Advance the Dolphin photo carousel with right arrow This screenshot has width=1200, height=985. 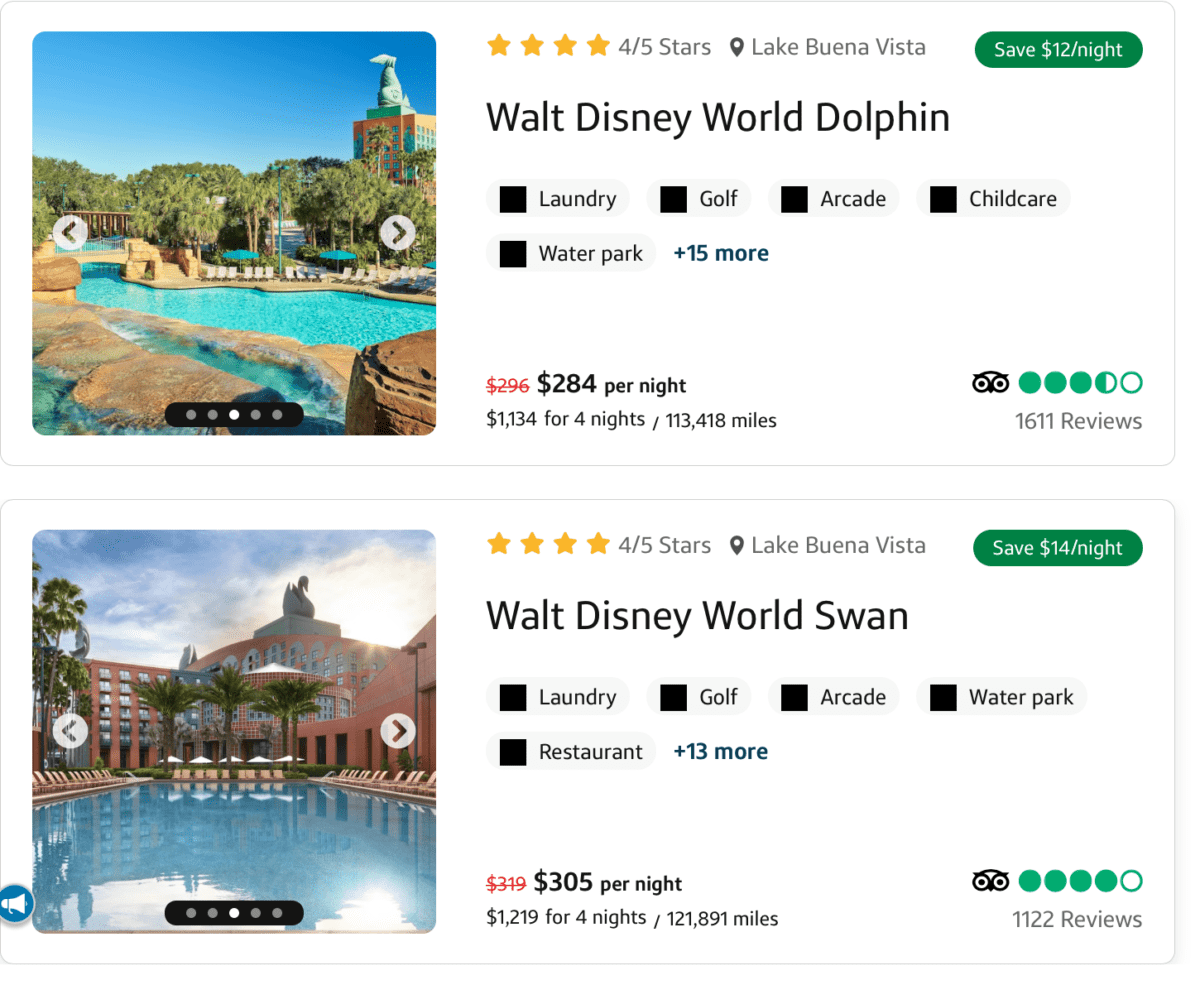pos(398,232)
